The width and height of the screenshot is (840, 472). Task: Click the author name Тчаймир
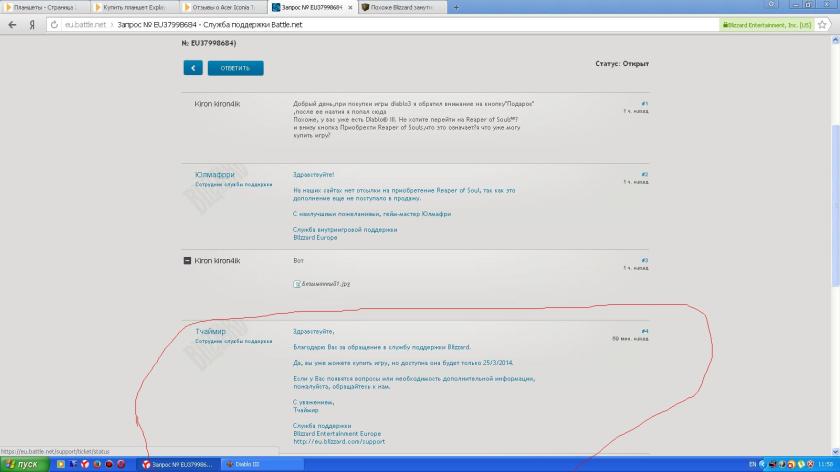[211, 332]
